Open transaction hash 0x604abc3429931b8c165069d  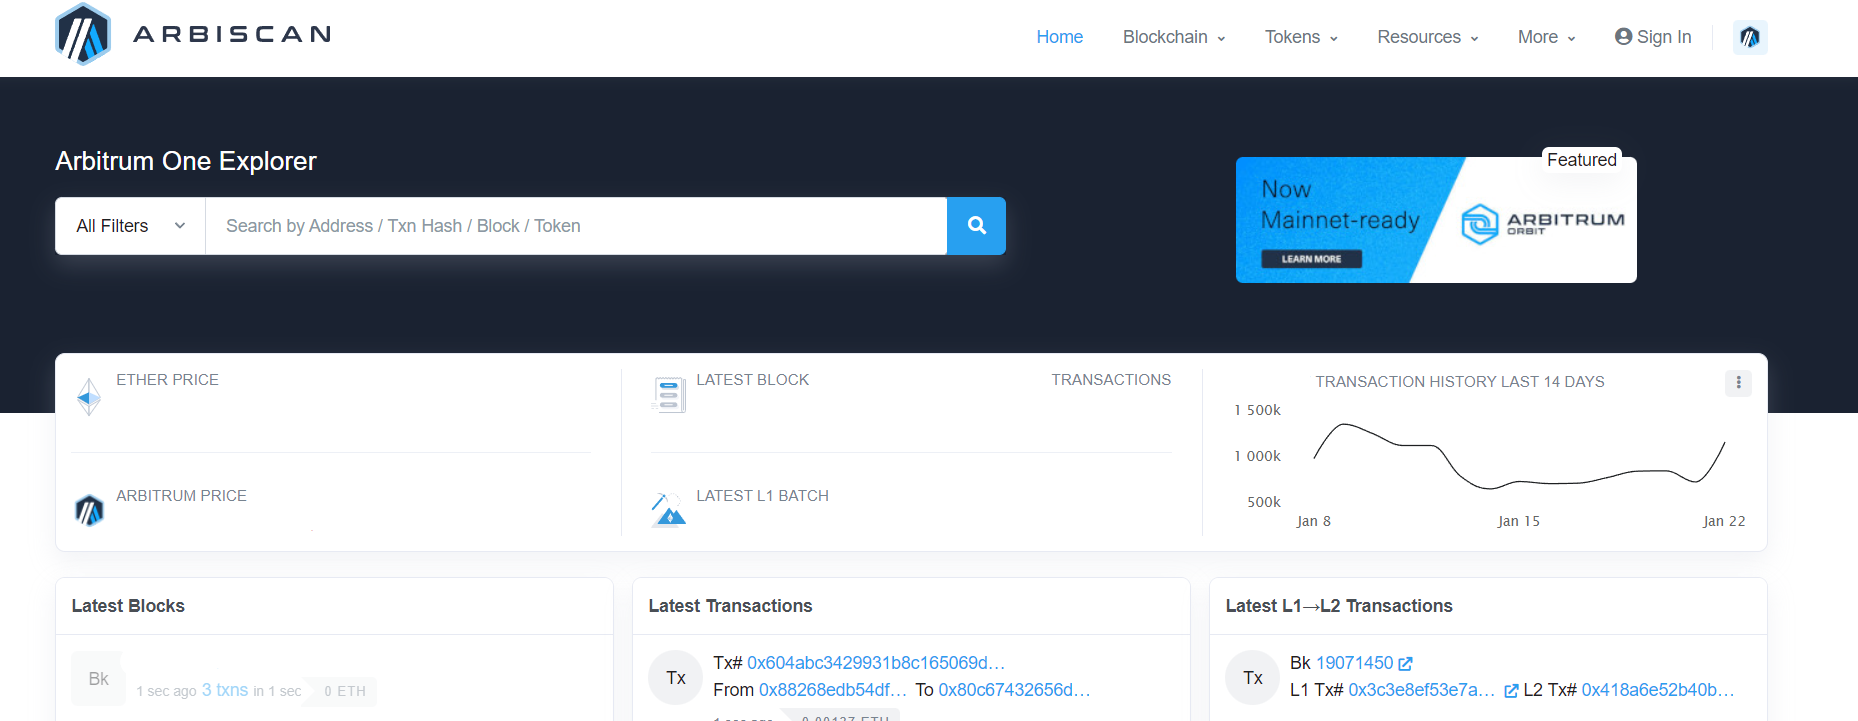click(876, 663)
